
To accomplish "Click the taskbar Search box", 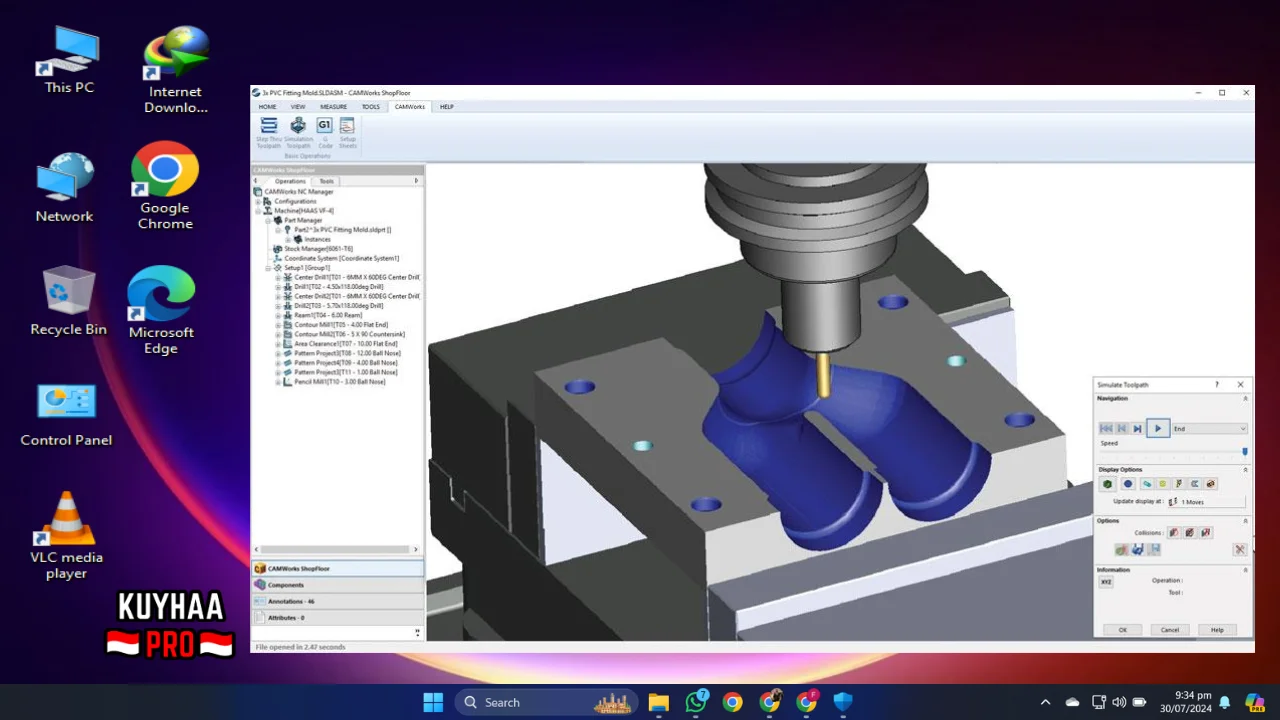I will [546, 702].
